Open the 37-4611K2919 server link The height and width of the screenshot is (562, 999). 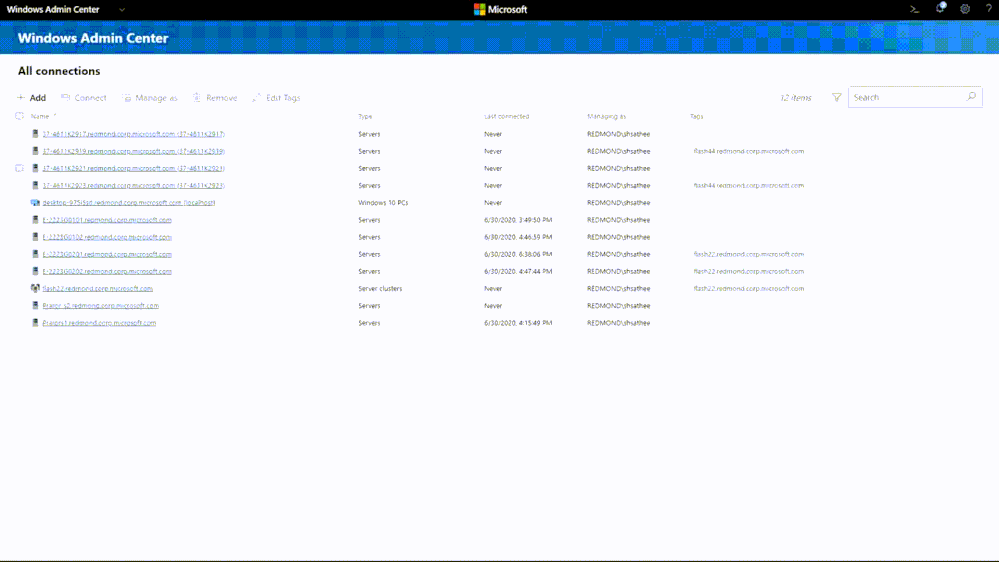click(134, 151)
